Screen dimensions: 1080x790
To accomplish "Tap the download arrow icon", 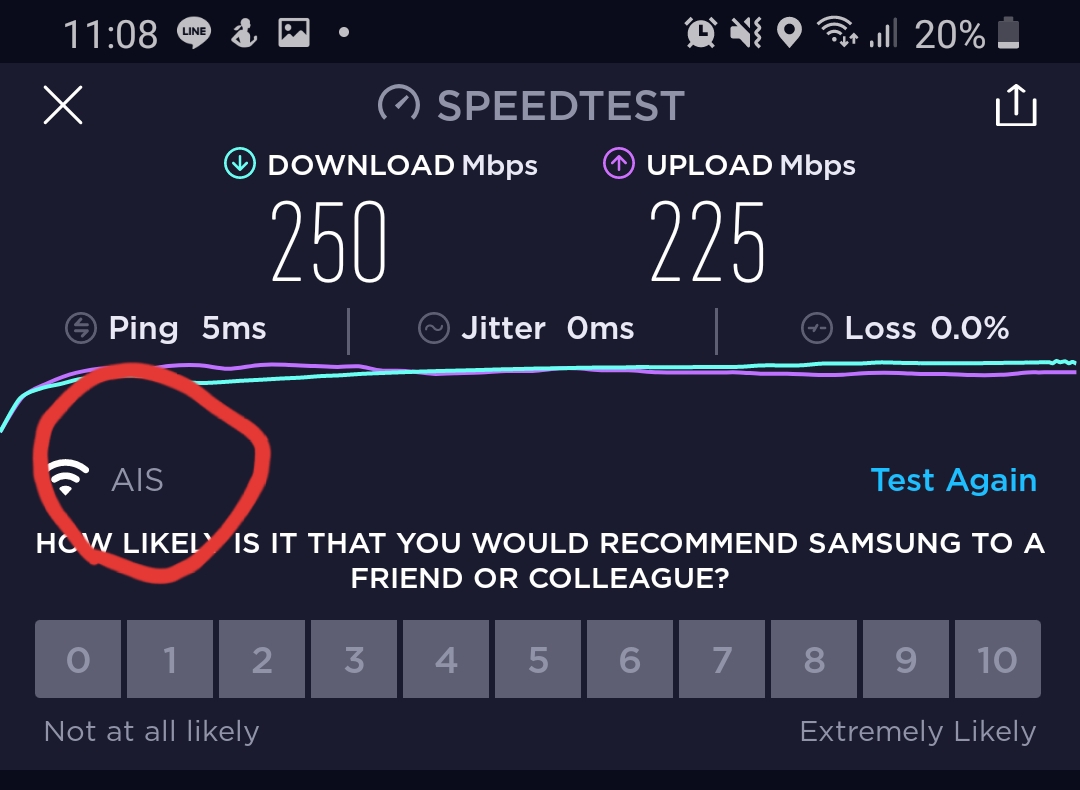I will pyautogui.click(x=240, y=164).
